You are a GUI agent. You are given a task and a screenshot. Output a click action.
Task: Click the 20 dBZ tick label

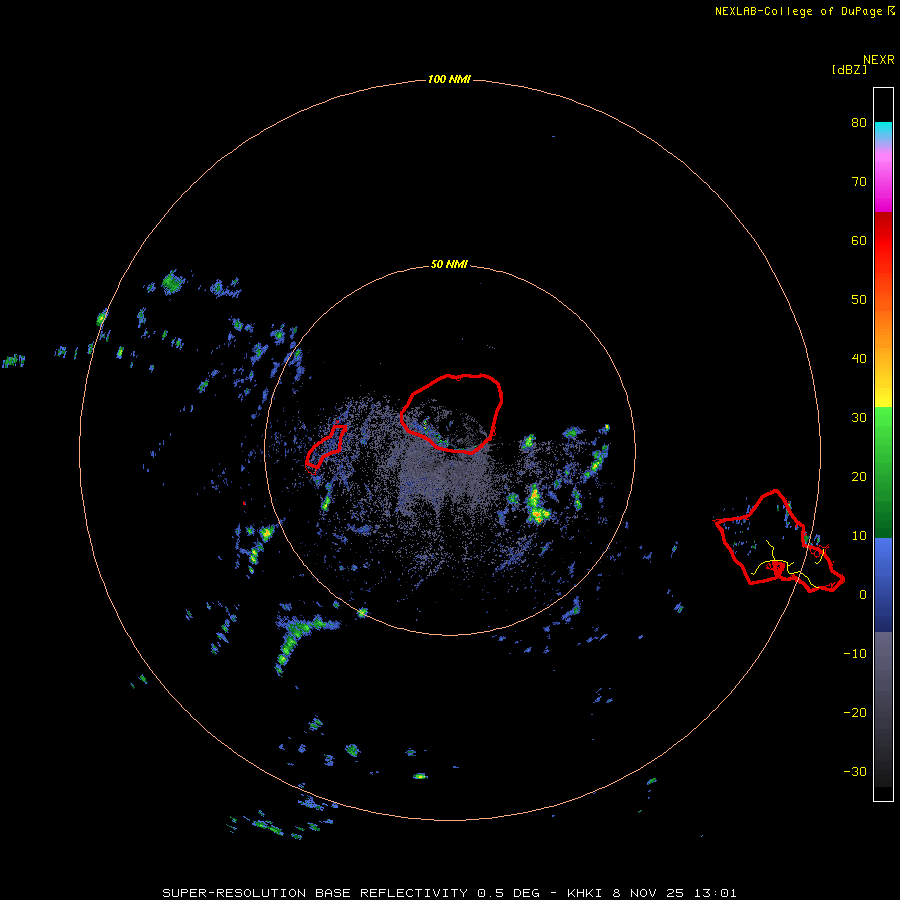(859, 476)
